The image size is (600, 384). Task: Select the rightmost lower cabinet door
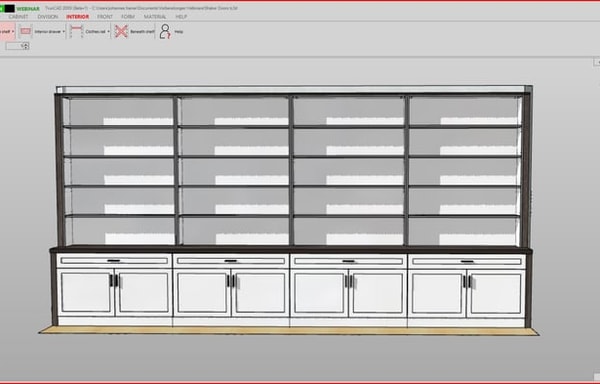(496, 293)
